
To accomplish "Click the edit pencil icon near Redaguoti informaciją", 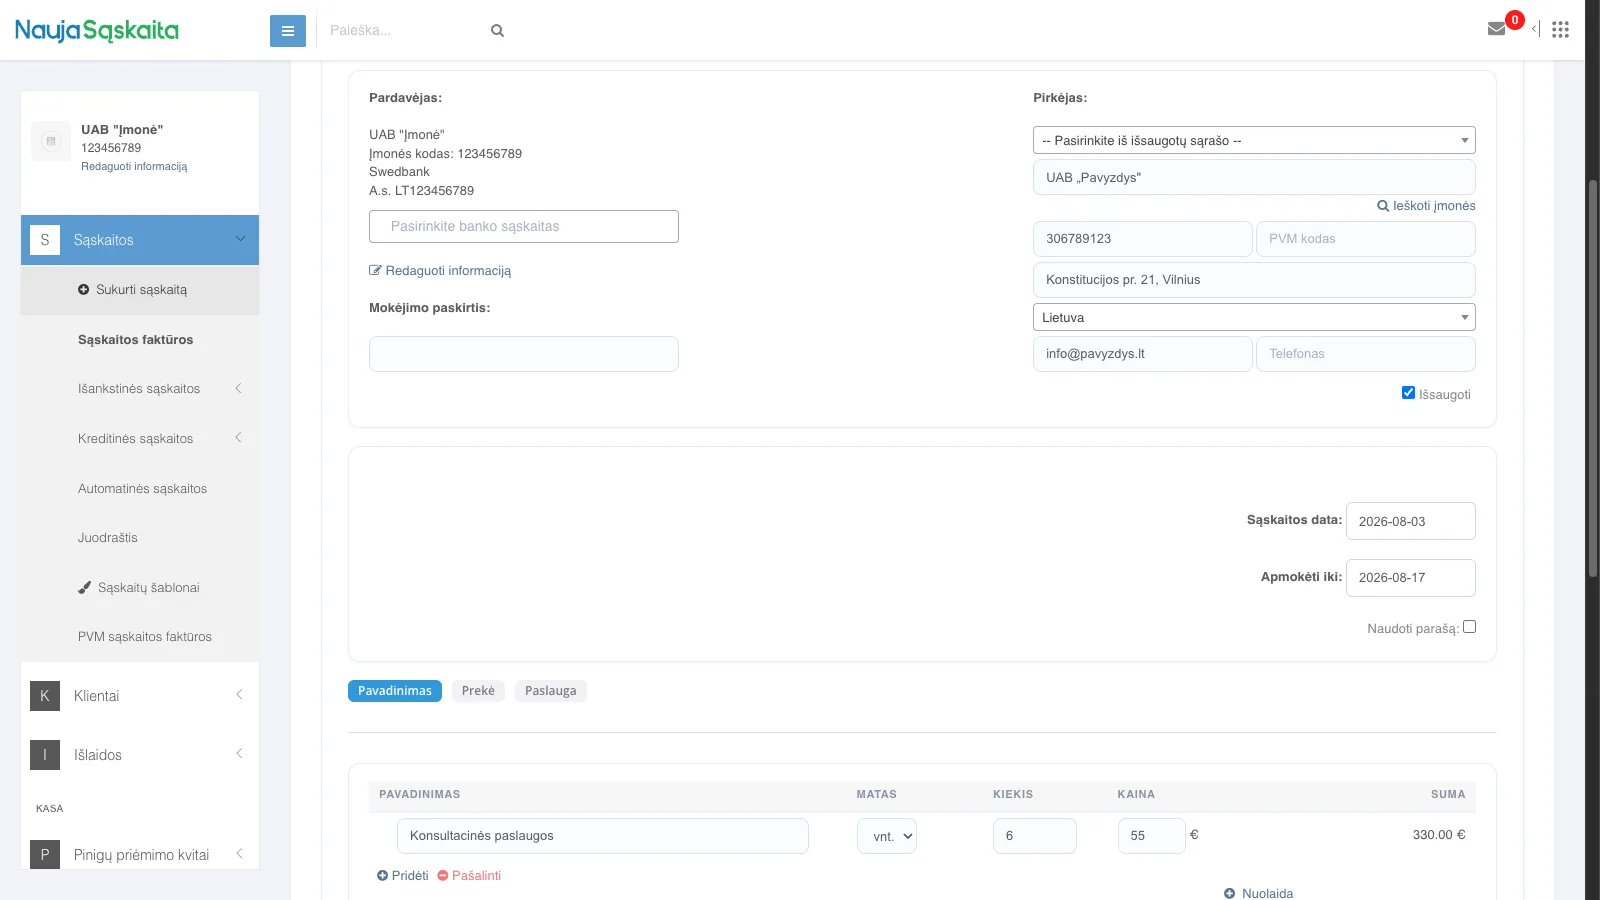I will tap(375, 270).
